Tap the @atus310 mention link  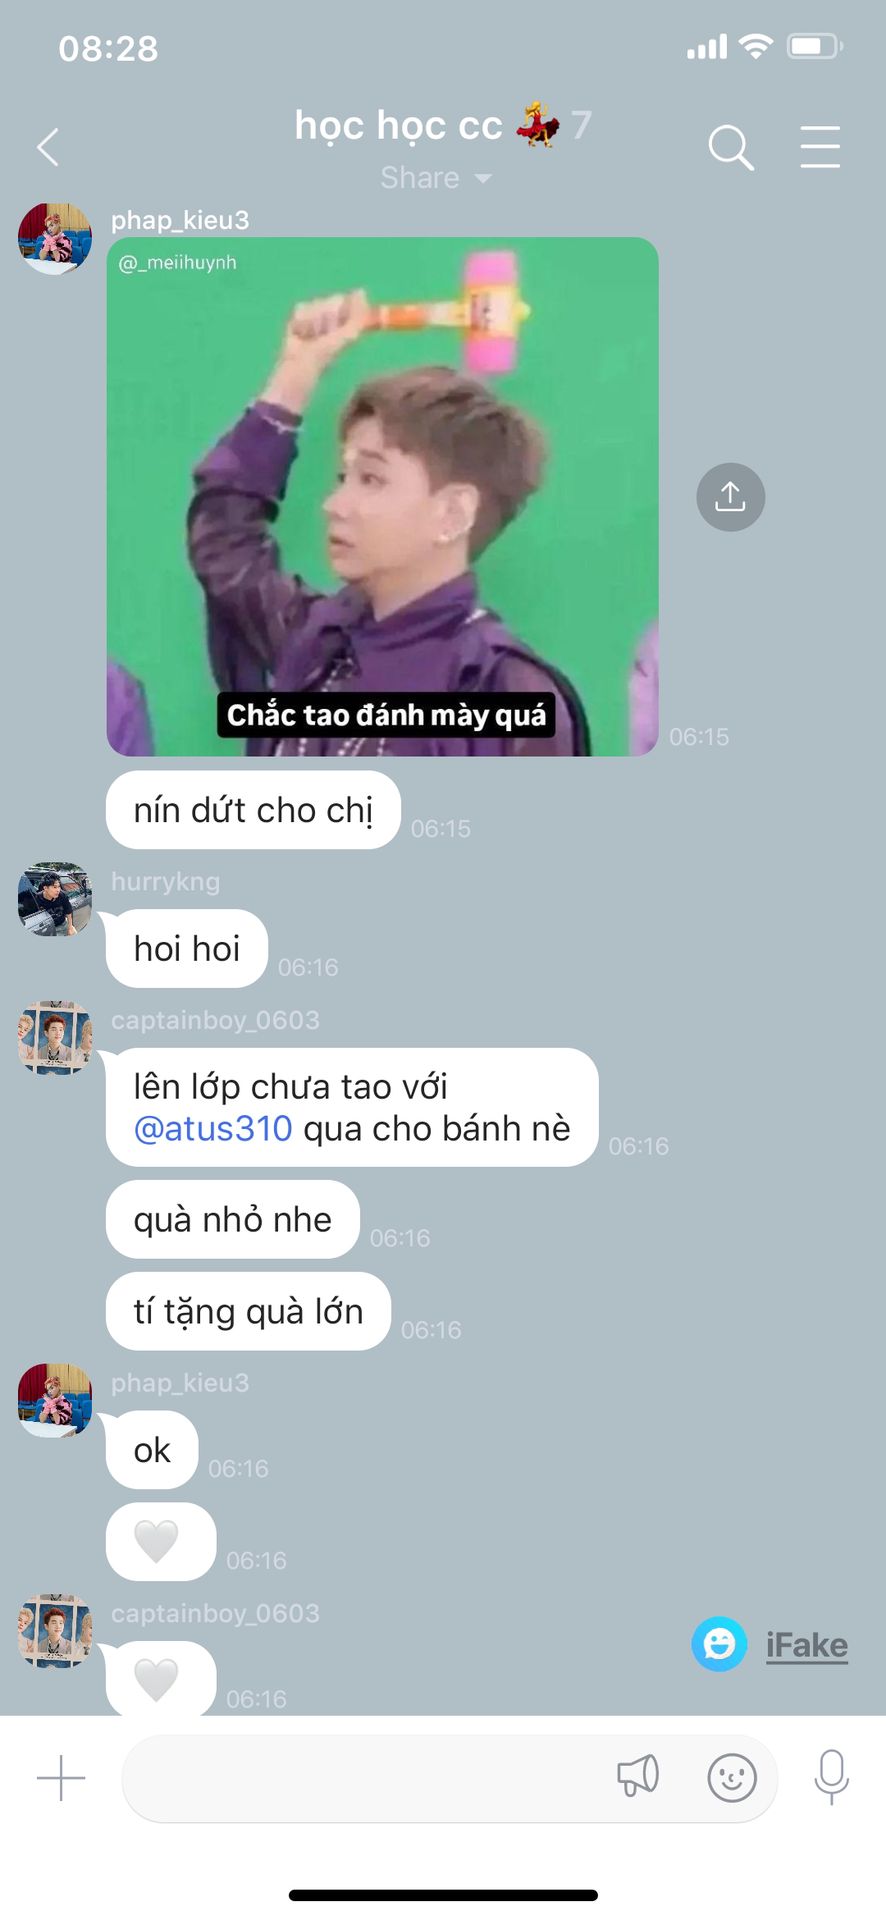tap(213, 1128)
